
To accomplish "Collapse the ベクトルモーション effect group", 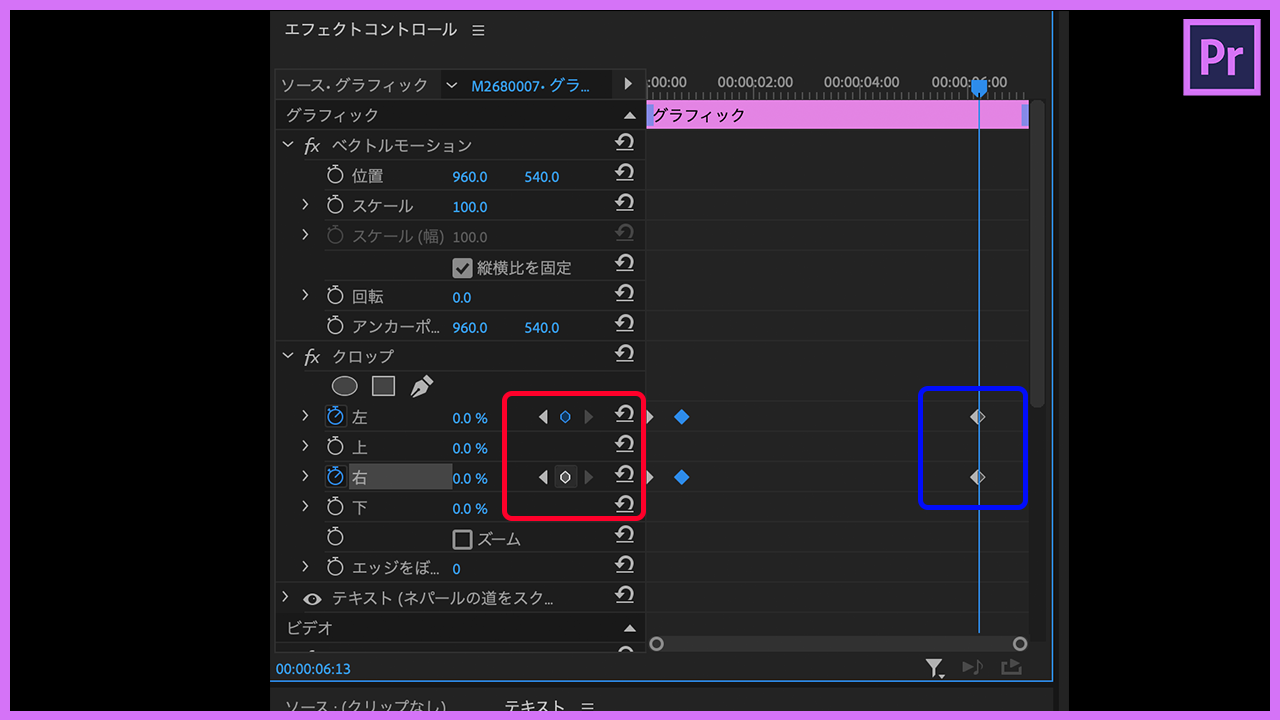I will tap(288, 146).
